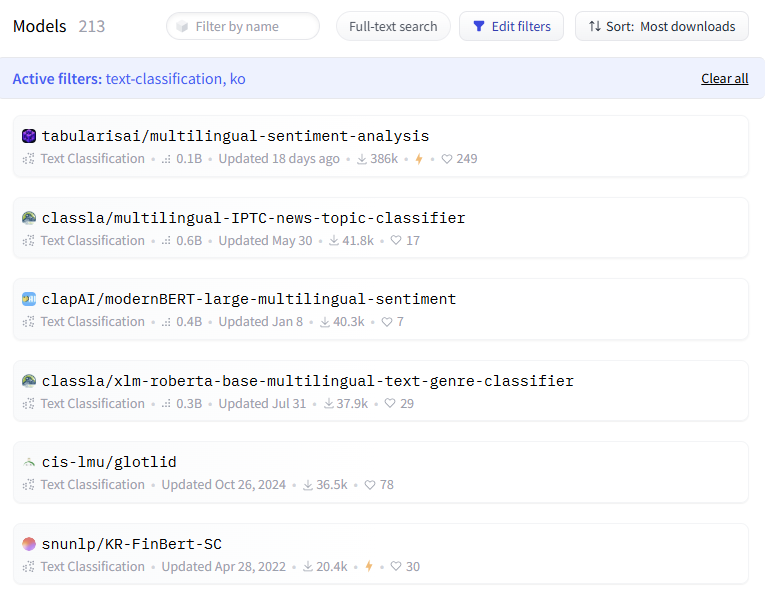Click the Full-text search button
The width and height of the screenshot is (765, 592).
(393, 26)
